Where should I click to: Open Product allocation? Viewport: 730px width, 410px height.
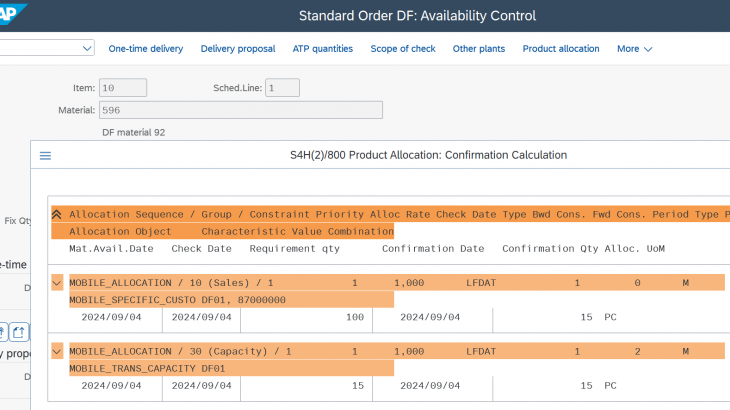561,49
